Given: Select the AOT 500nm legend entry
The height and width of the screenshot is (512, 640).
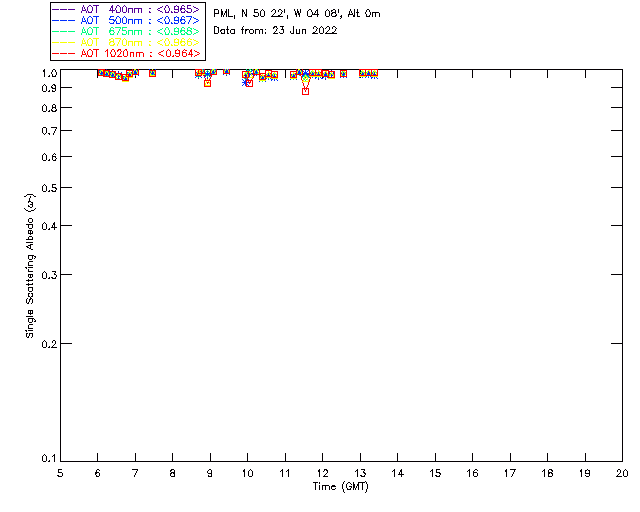Looking at the screenshot, I should 126,20.
